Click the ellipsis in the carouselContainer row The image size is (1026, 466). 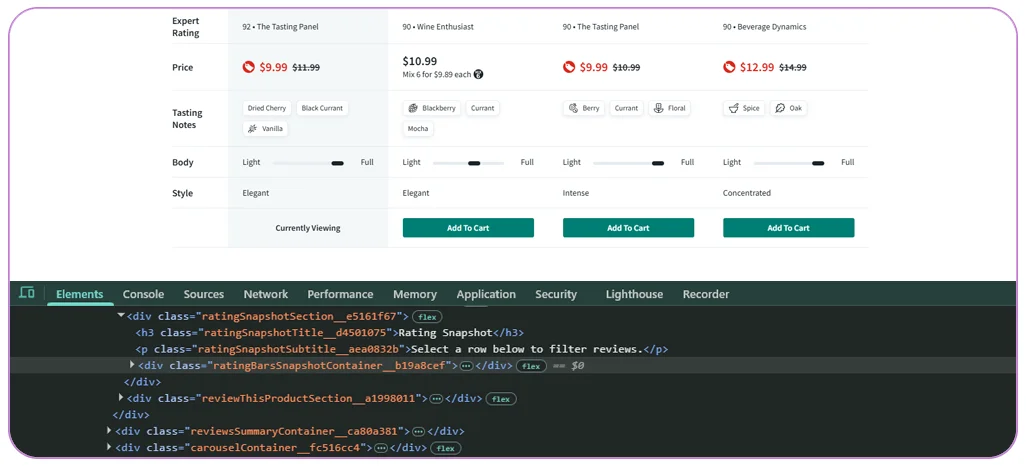(380, 448)
